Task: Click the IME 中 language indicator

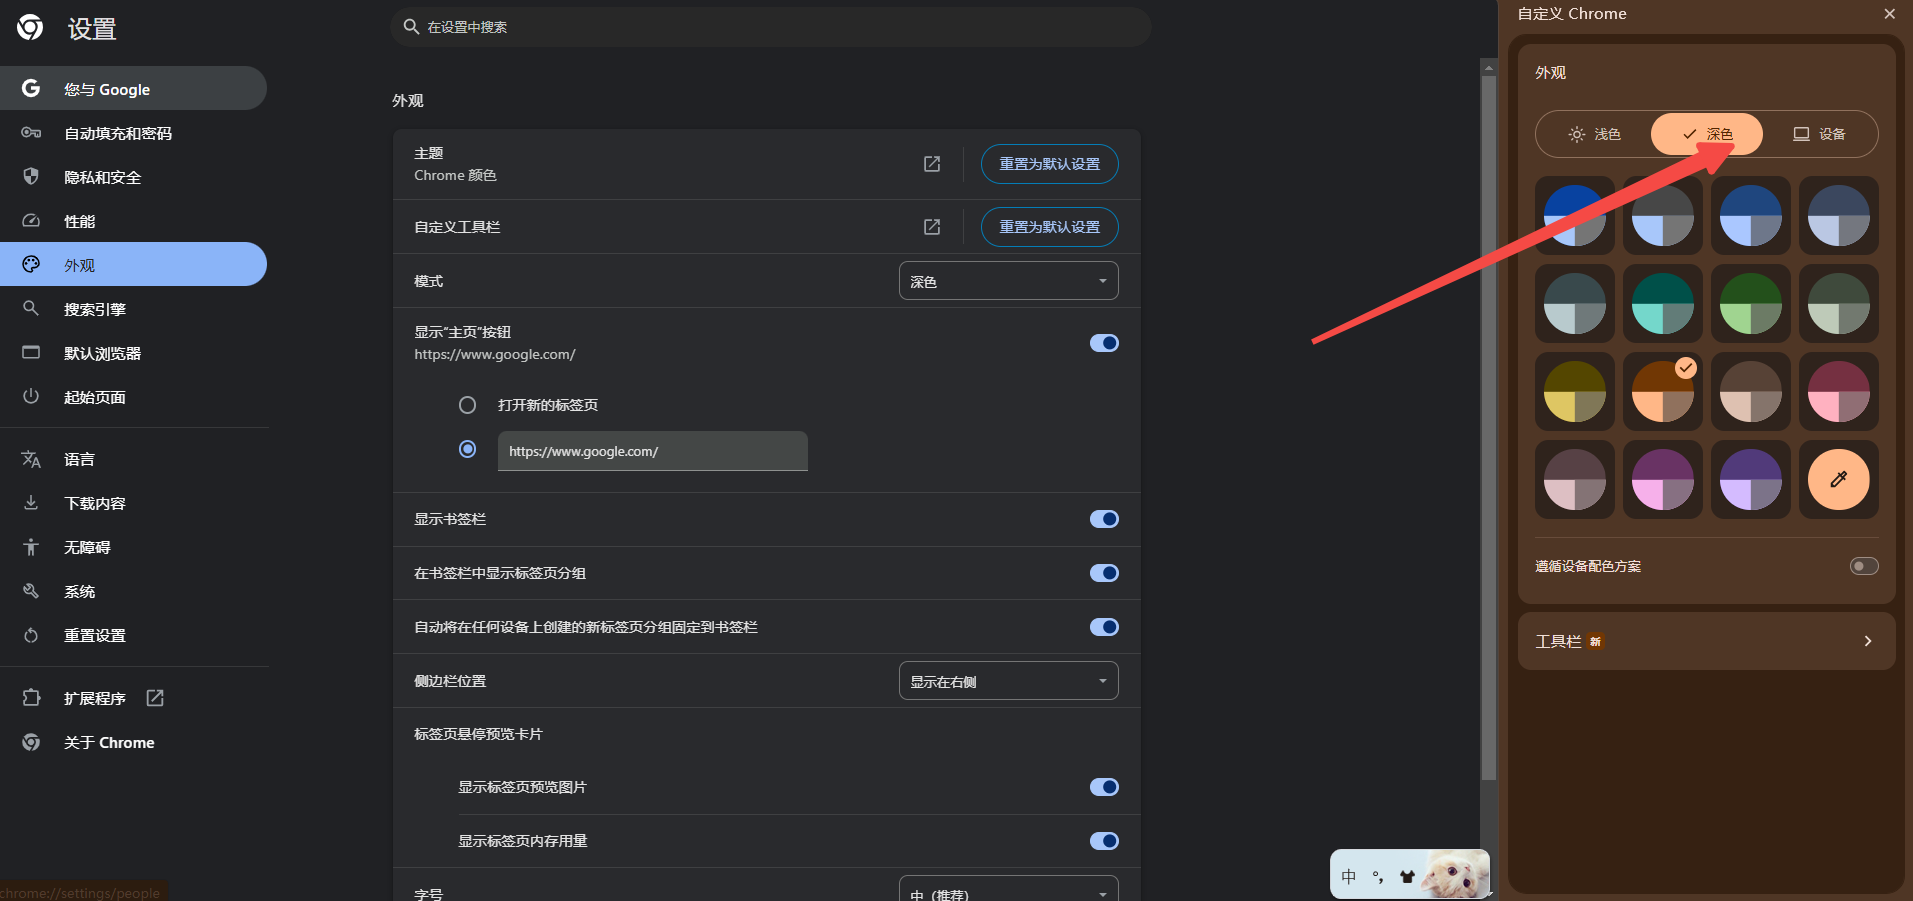Action: point(1349,877)
